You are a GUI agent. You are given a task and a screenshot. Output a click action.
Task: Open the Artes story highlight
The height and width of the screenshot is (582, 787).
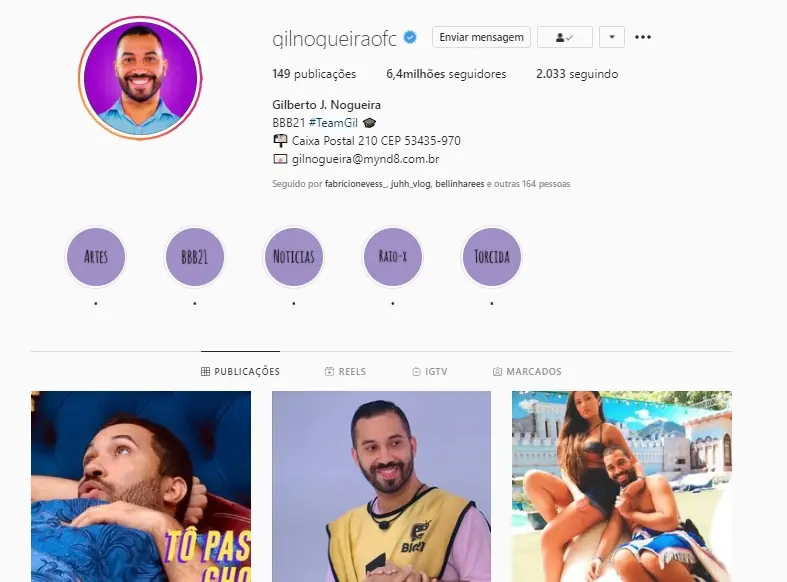tap(95, 257)
